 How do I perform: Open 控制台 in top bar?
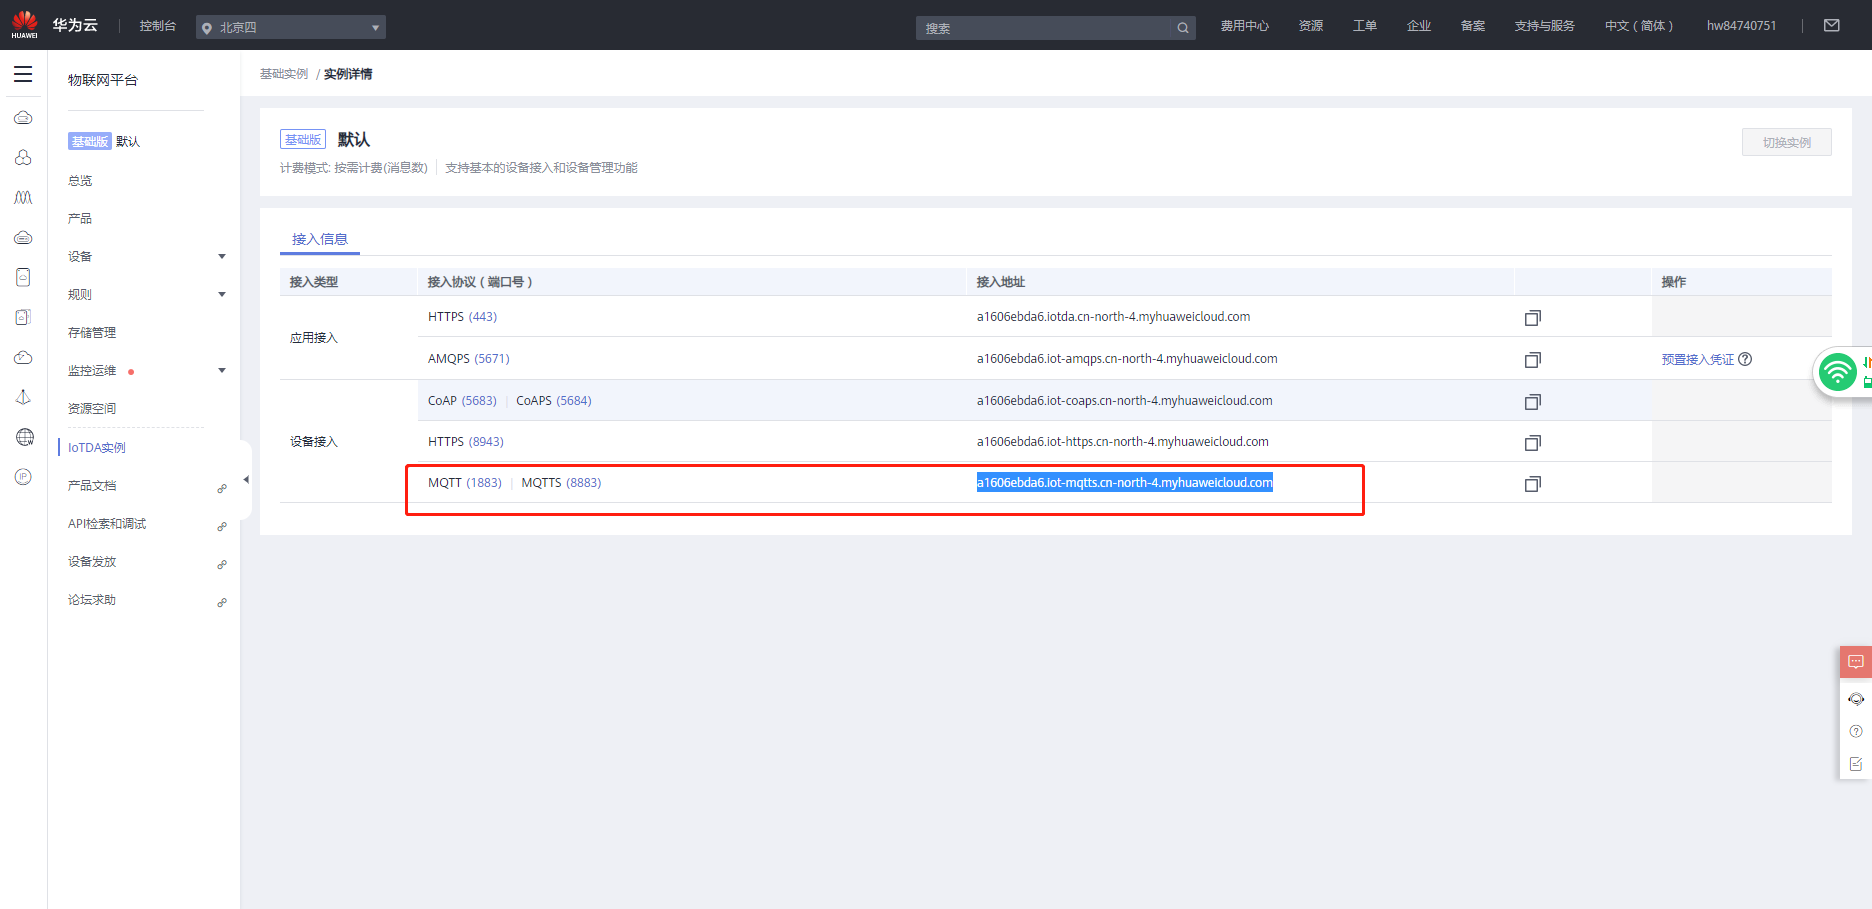(158, 26)
